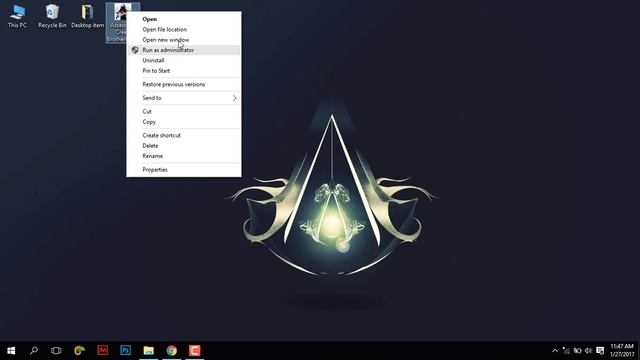Choose Copy in the context menu
The image size is (640, 360).
pos(183,122)
